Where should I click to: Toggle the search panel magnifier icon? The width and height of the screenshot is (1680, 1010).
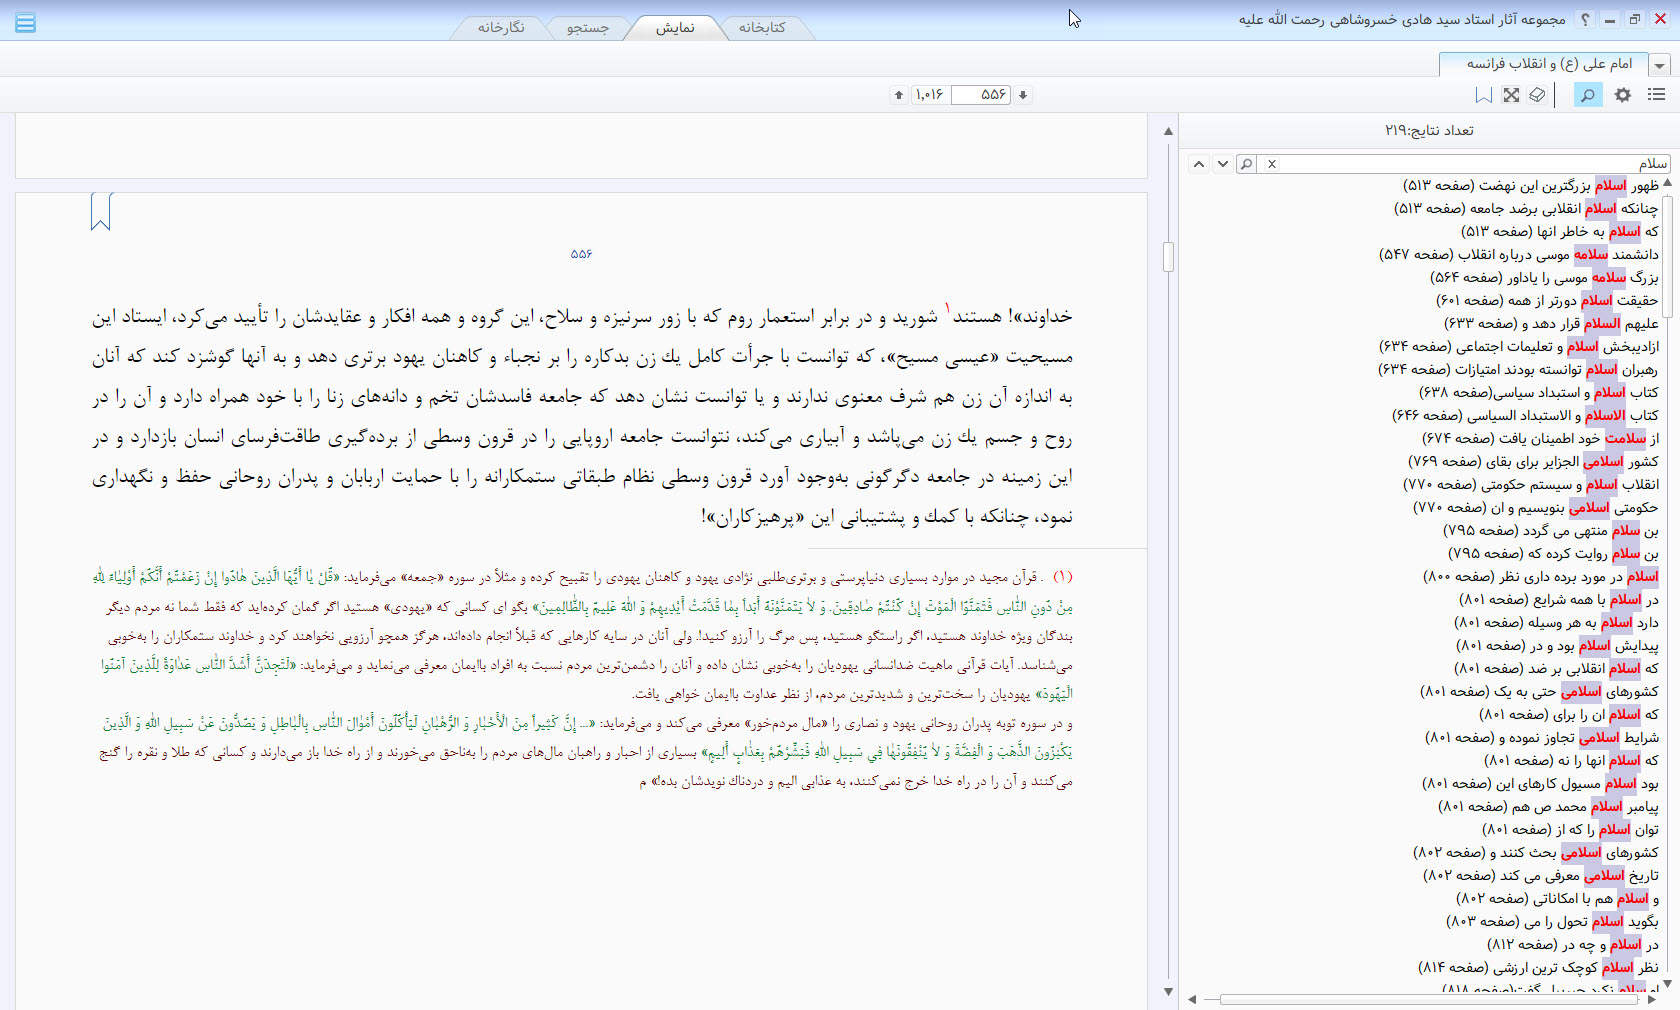pyautogui.click(x=1587, y=95)
